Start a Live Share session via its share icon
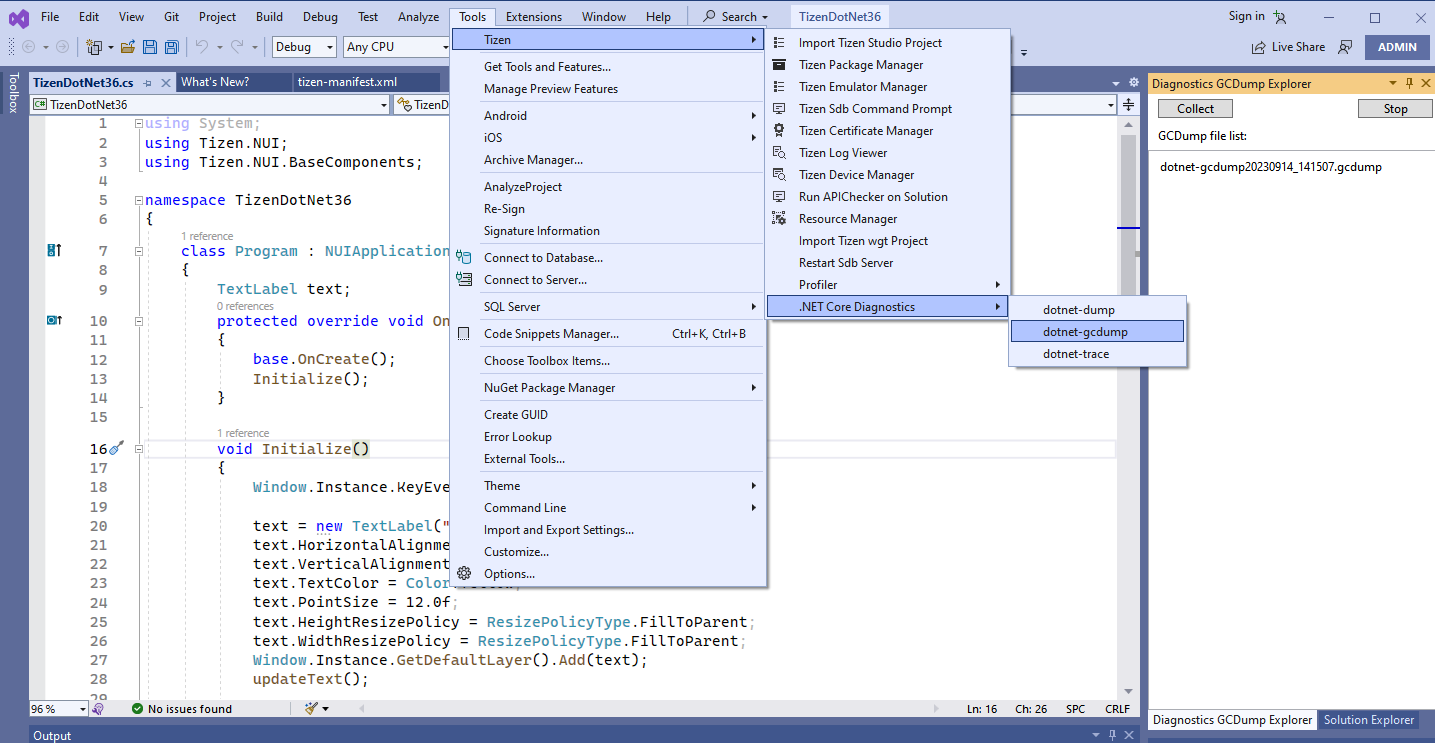Viewport: 1435px width, 743px height. pyautogui.click(x=1258, y=47)
